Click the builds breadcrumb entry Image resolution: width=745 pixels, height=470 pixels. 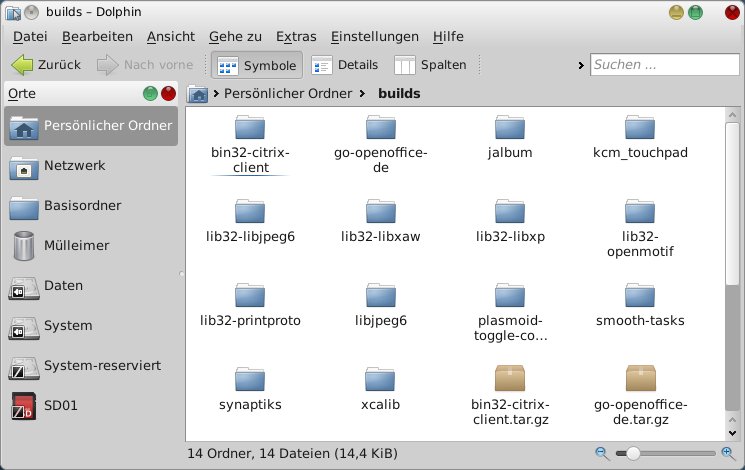[399, 94]
